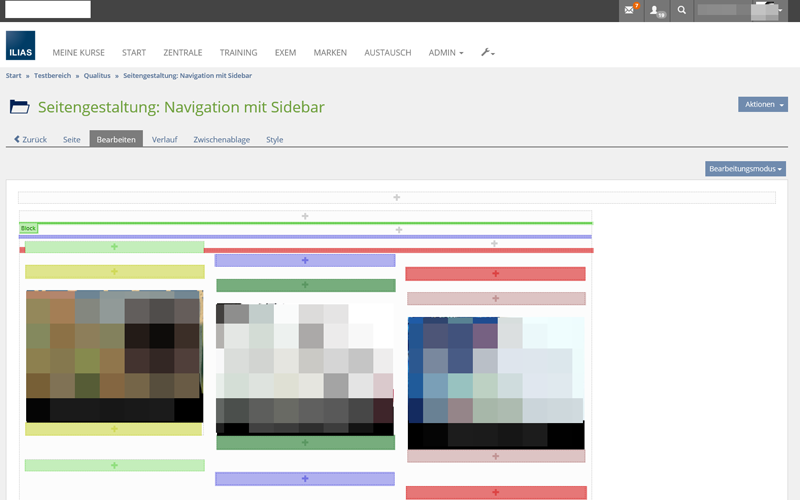Go back via Zurück link

tap(31, 139)
